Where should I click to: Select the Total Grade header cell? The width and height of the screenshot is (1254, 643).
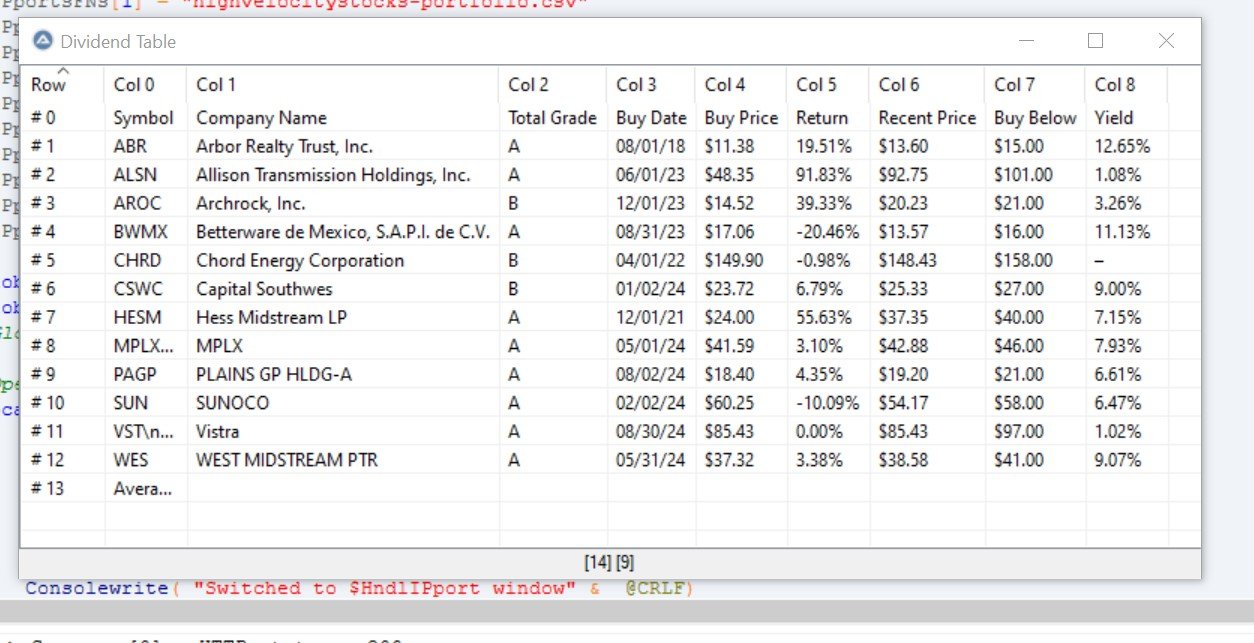pyautogui.click(x=552, y=117)
